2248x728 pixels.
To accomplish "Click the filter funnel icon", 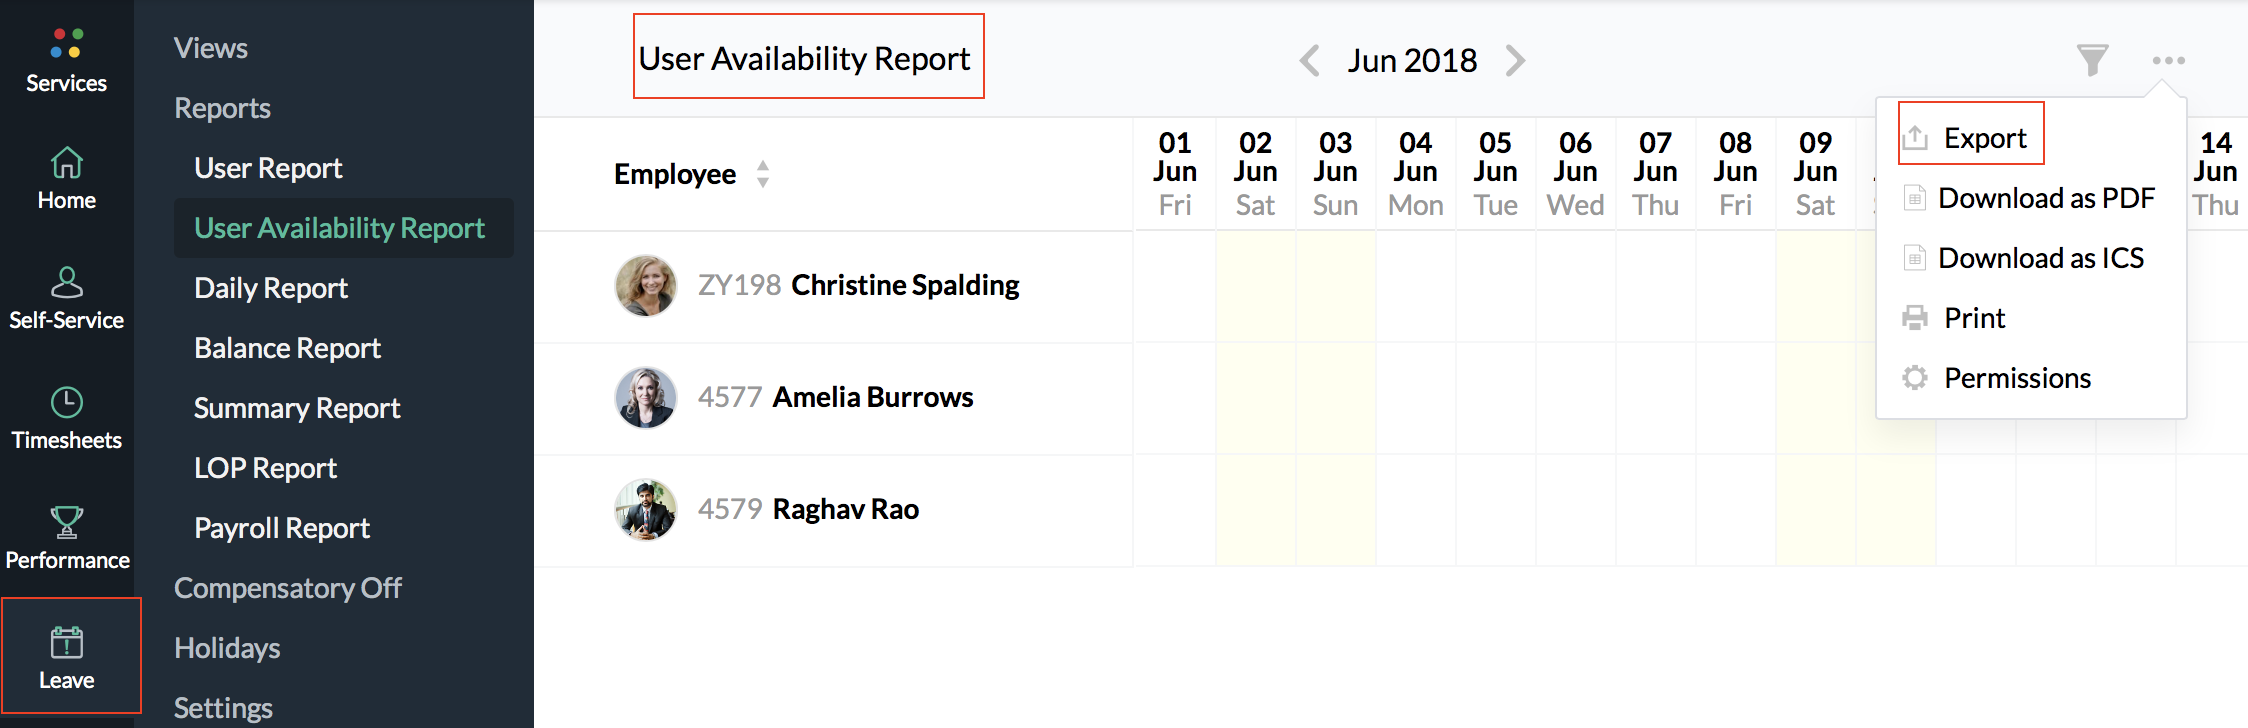I will [x=2092, y=60].
